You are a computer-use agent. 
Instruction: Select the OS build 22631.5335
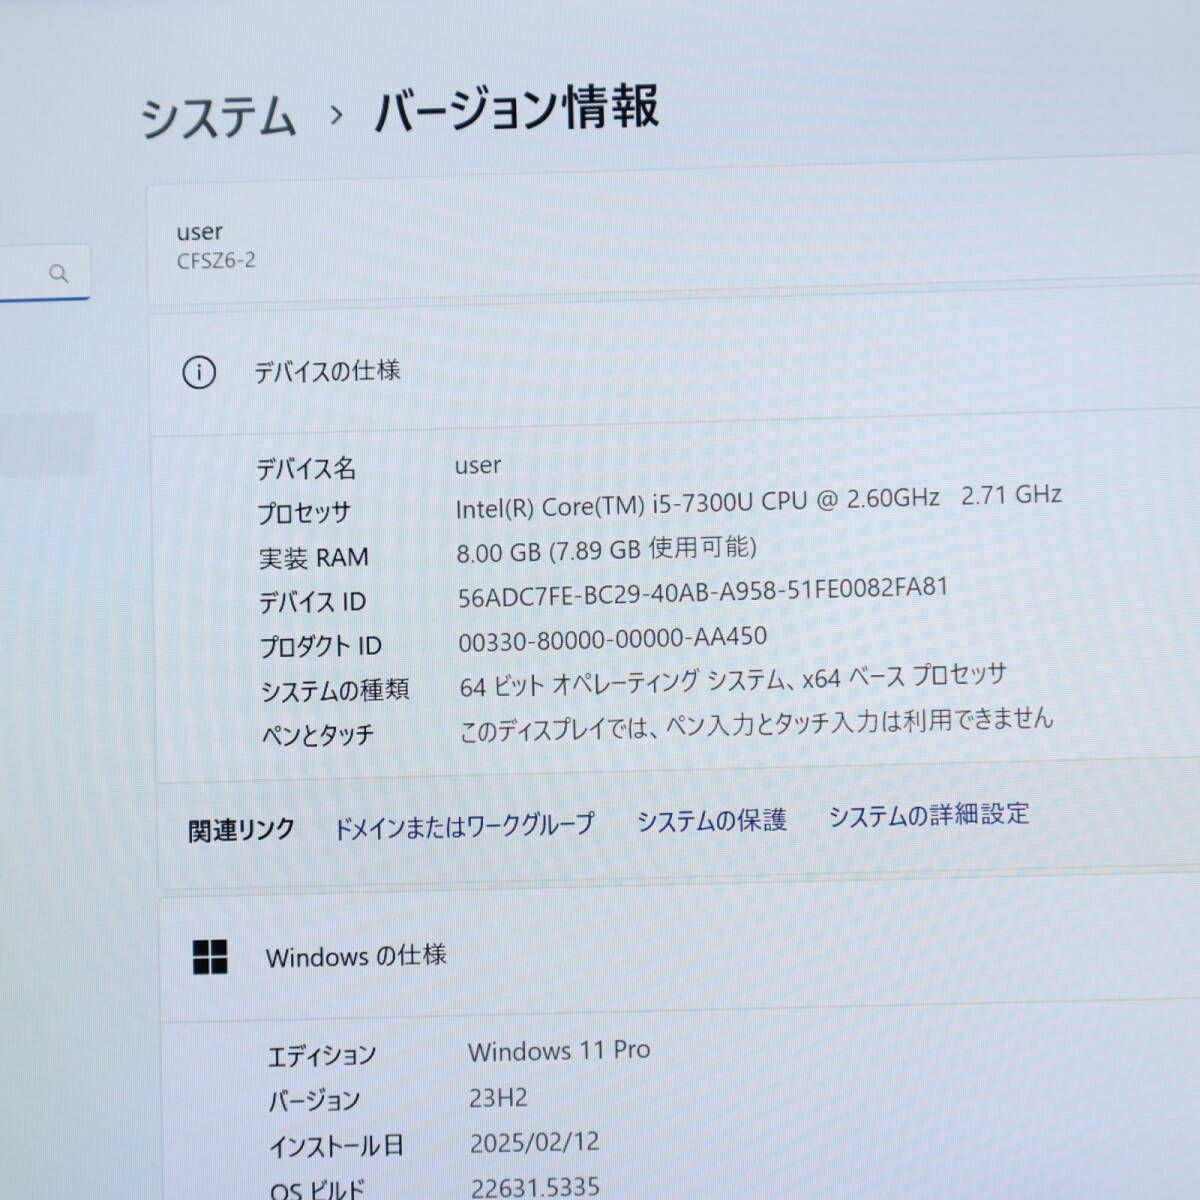coord(535,1187)
